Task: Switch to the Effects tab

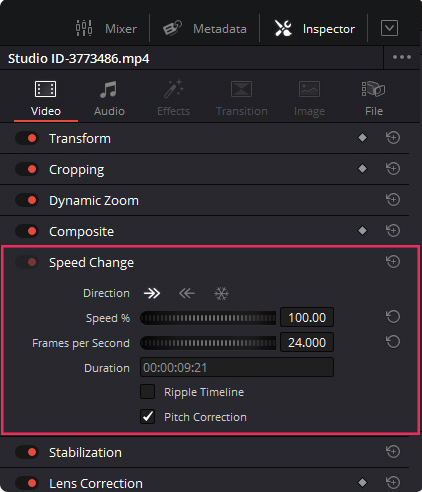Action: tap(173, 98)
